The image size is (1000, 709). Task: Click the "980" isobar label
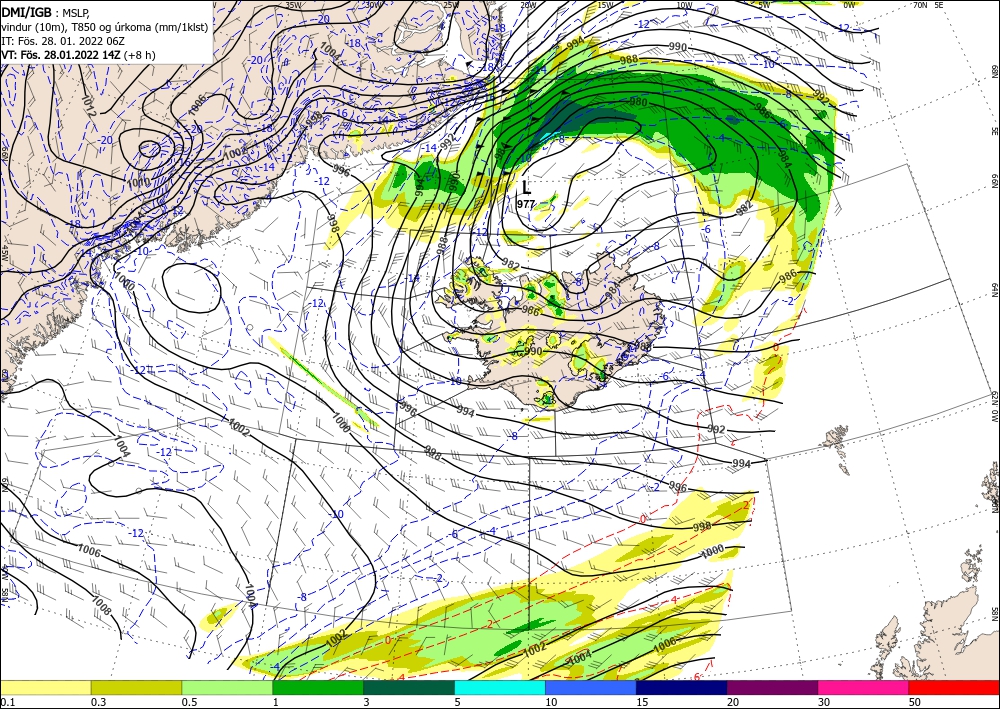[638, 102]
